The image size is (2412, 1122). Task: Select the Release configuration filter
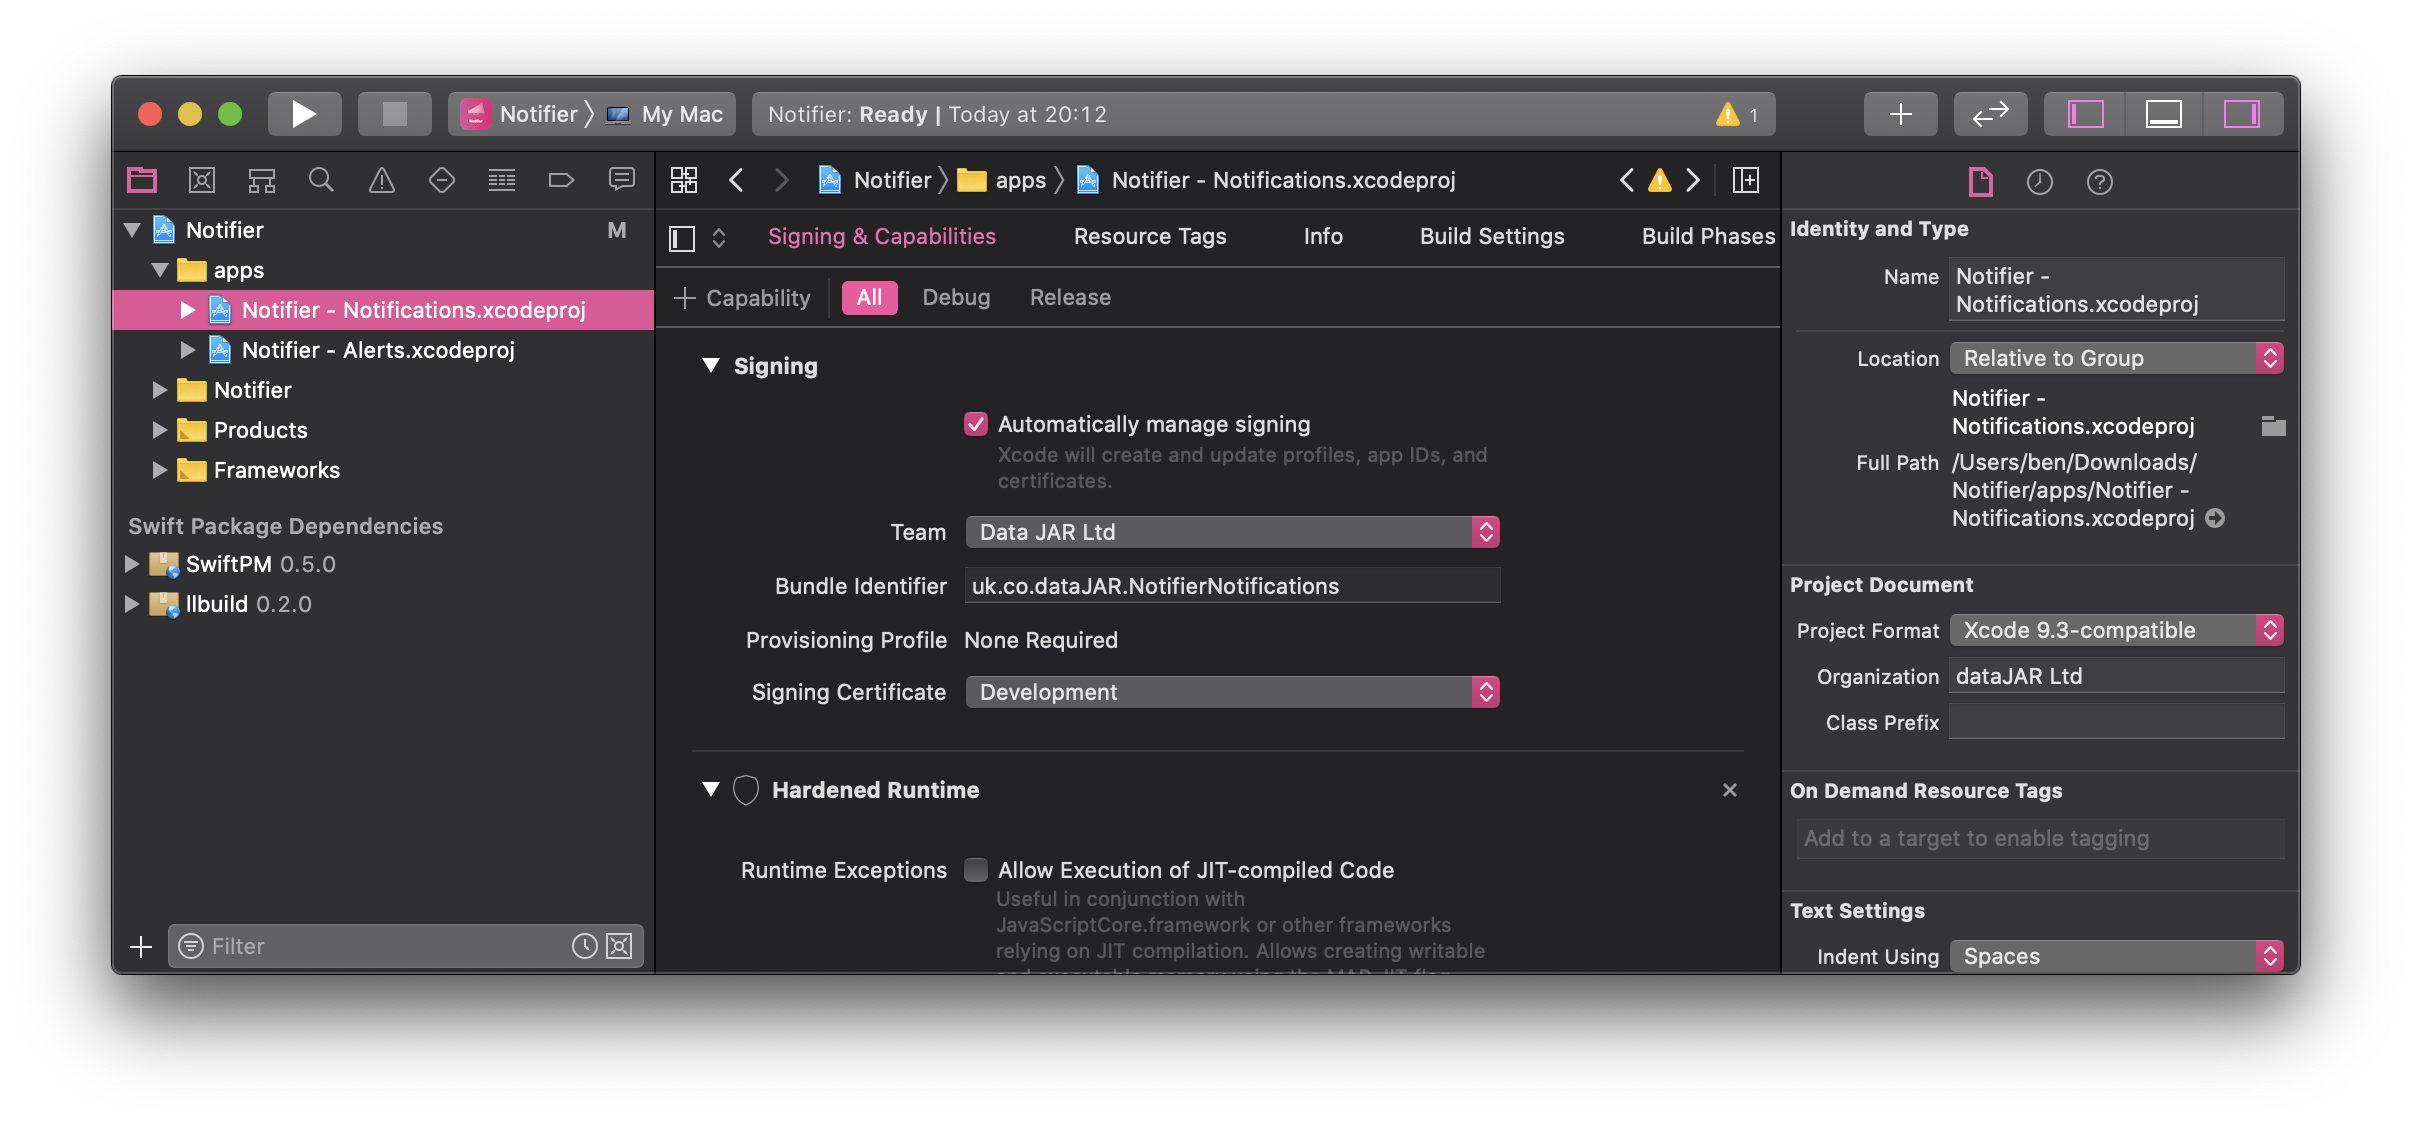[1070, 298]
